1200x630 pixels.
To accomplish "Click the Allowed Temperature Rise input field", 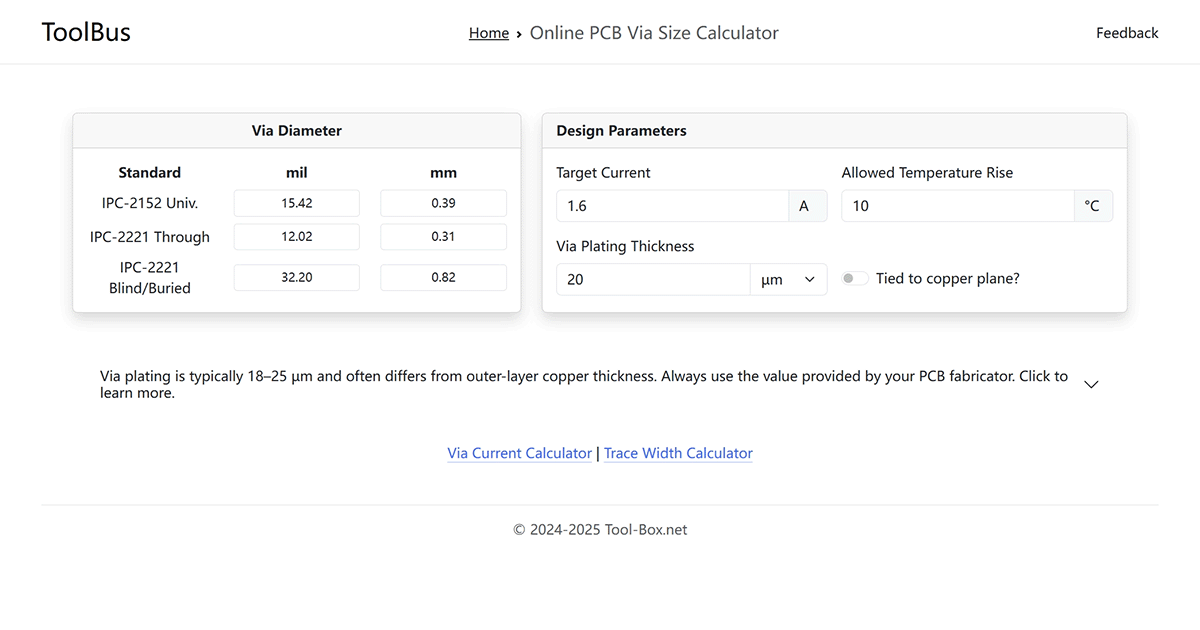I will pos(957,205).
